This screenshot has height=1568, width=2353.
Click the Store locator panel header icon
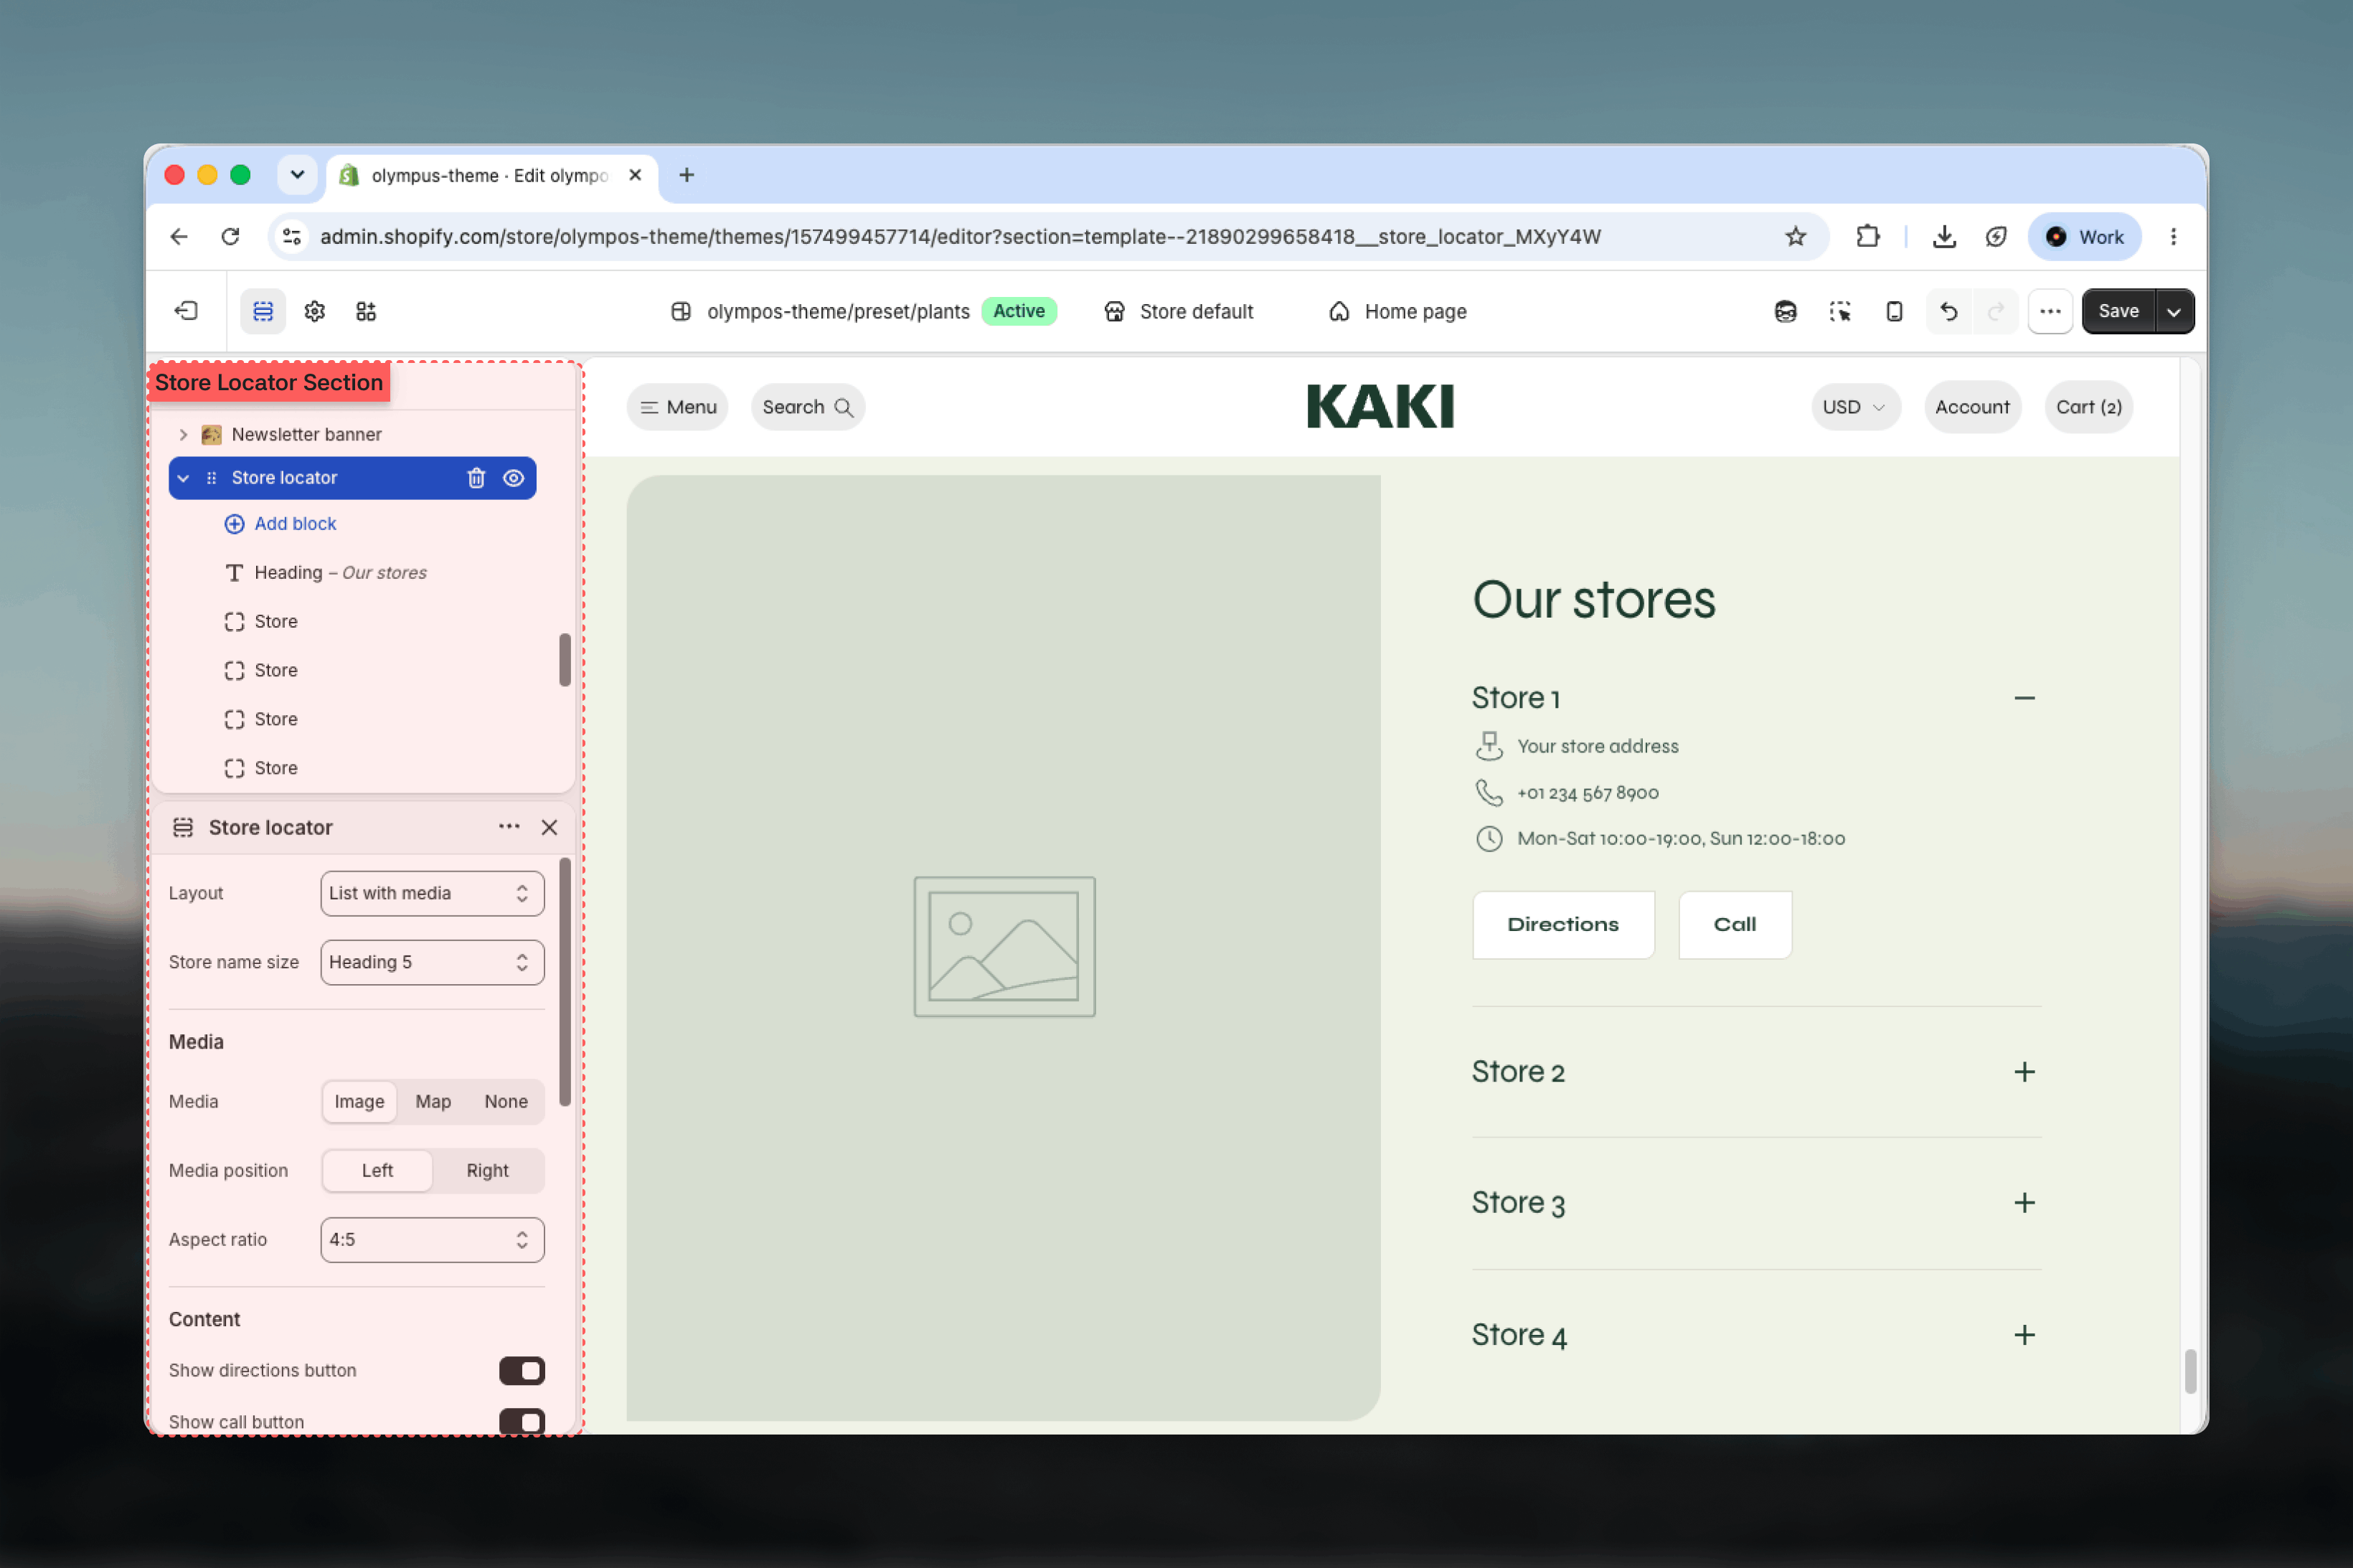coord(183,827)
